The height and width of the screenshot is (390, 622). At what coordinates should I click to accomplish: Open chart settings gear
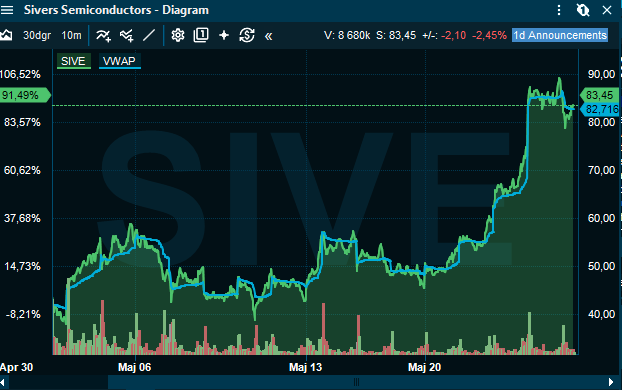pyautogui.click(x=178, y=35)
